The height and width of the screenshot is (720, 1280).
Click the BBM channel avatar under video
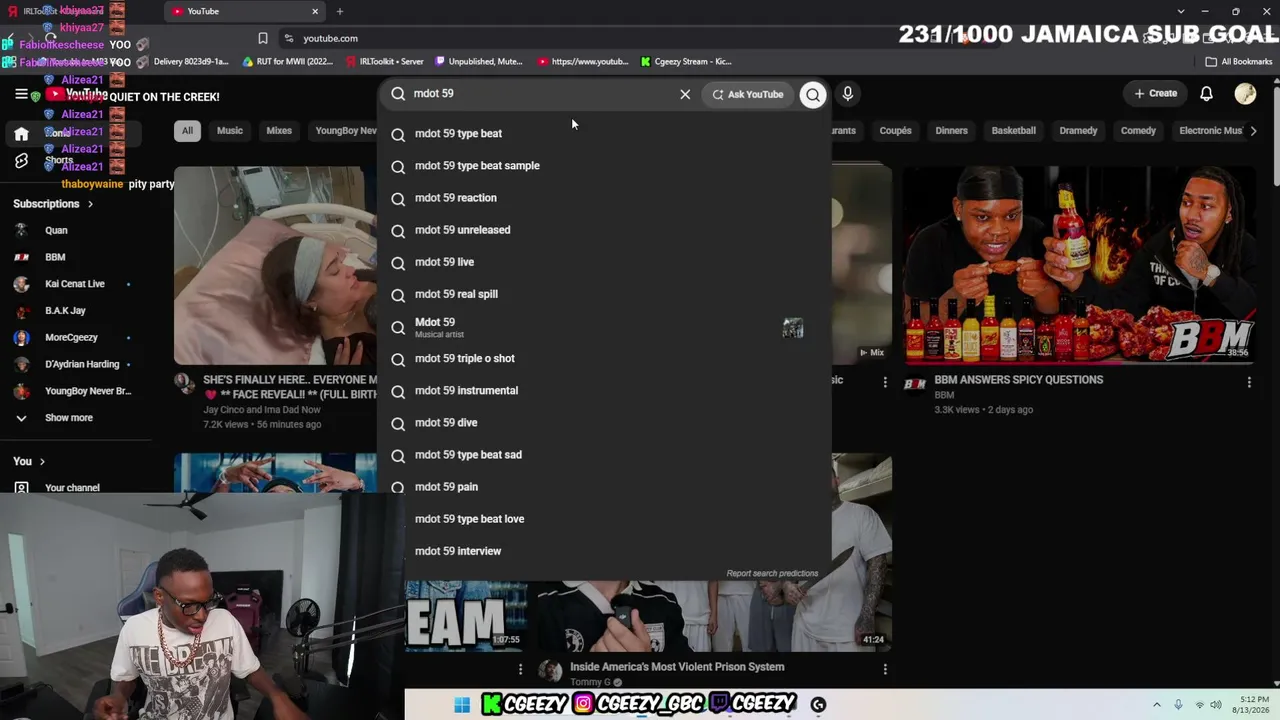point(914,383)
